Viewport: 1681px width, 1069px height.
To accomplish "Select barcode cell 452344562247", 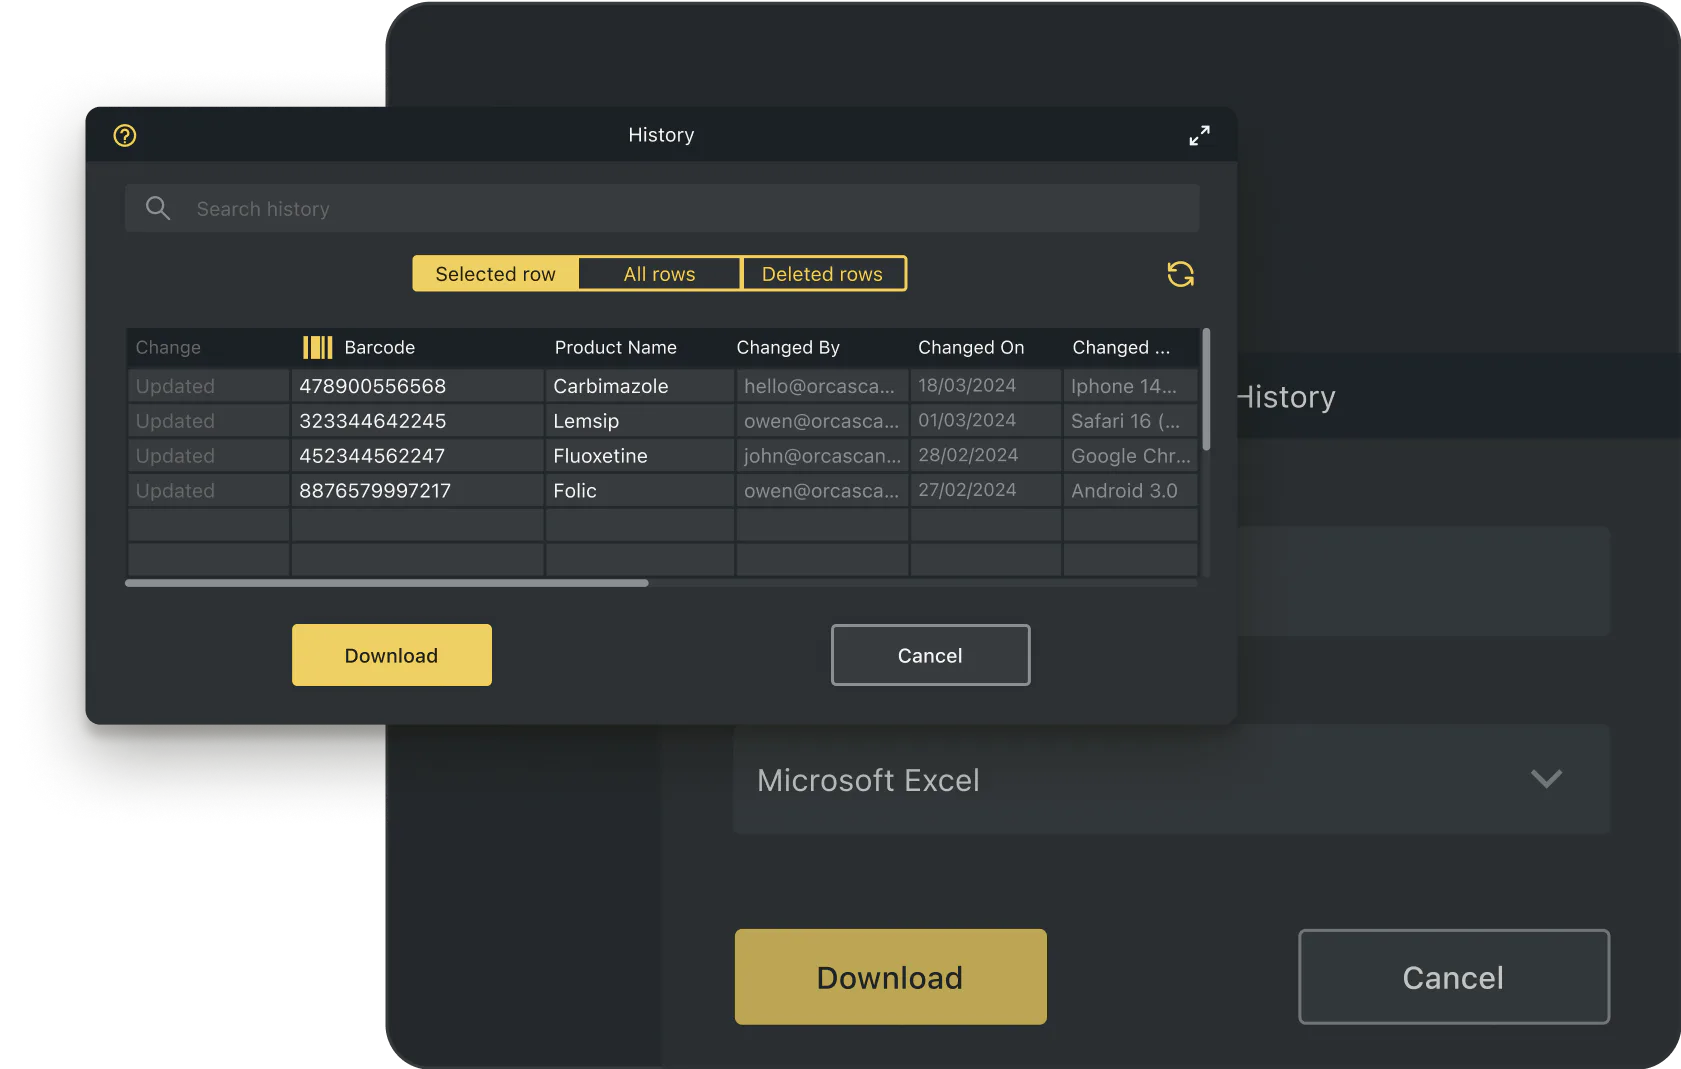I will point(417,456).
